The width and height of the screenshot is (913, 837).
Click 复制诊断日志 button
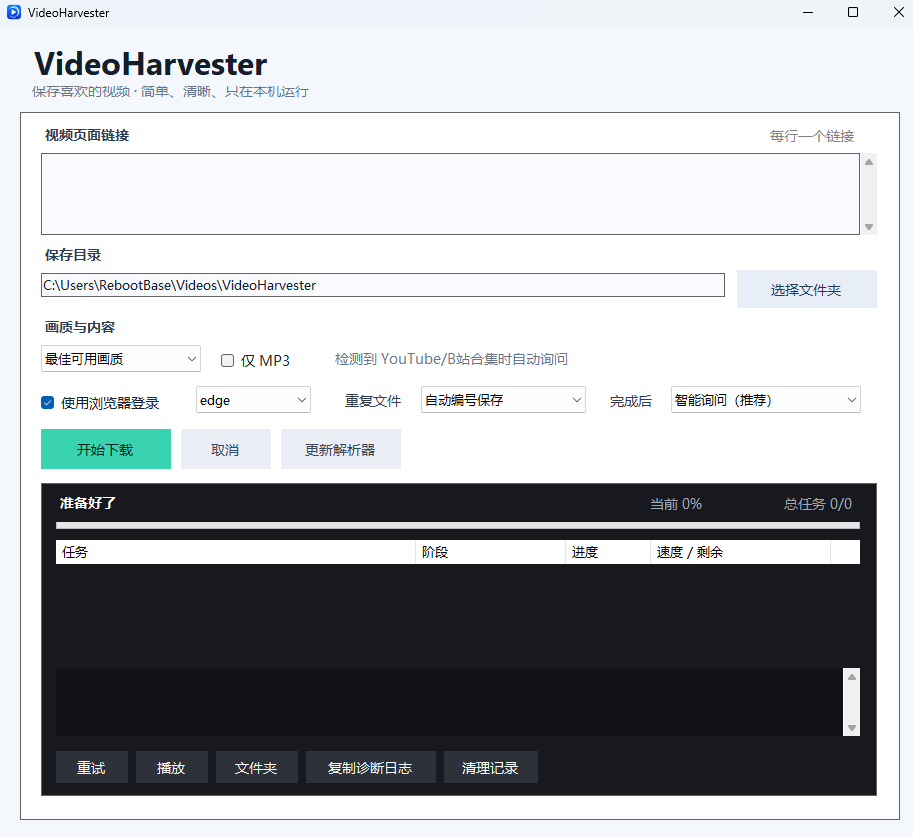370,767
